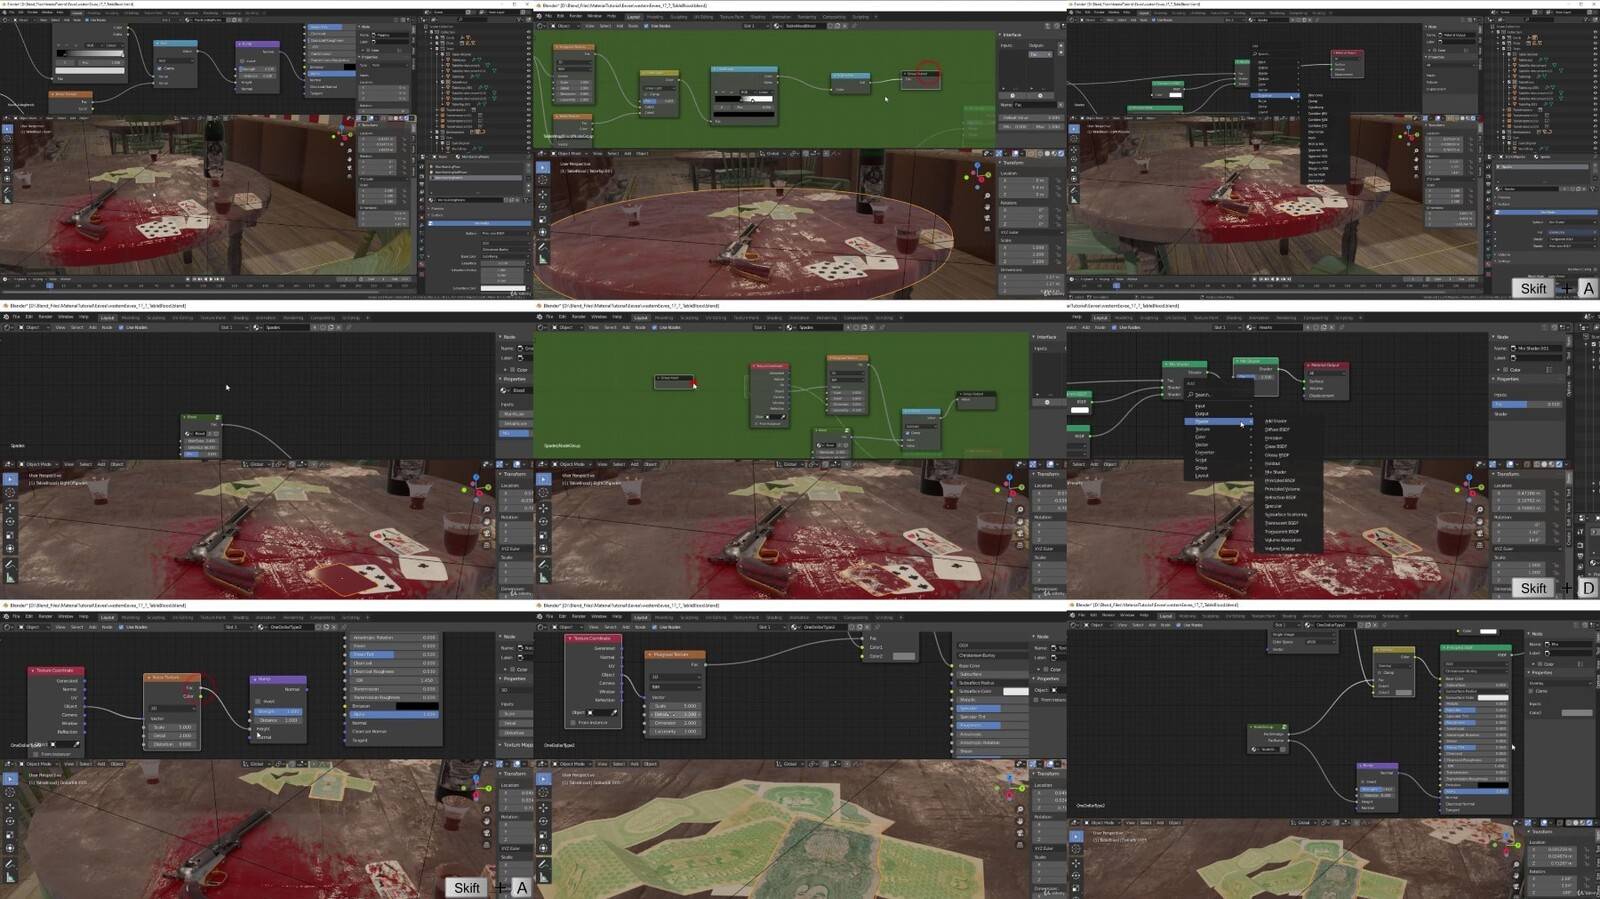Screen dimensions: 1600x899
Task: Open Color Space sRGB dropdown on the image node
Action: tap(1320, 642)
